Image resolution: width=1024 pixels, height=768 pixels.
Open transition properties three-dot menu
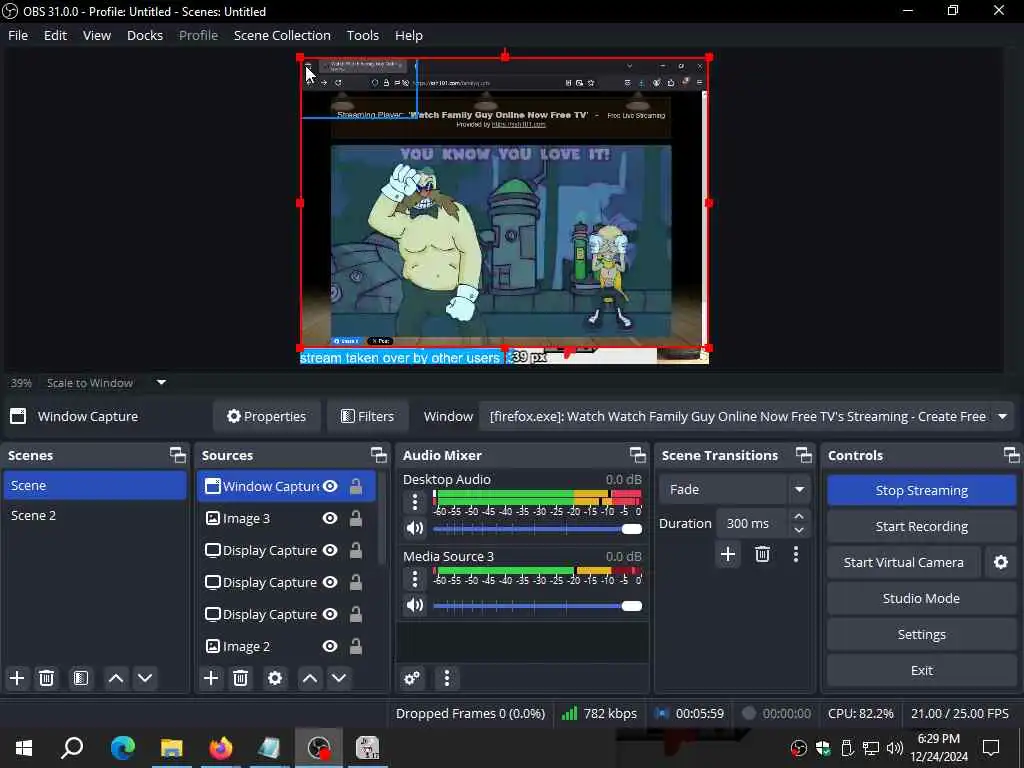click(x=795, y=554)
